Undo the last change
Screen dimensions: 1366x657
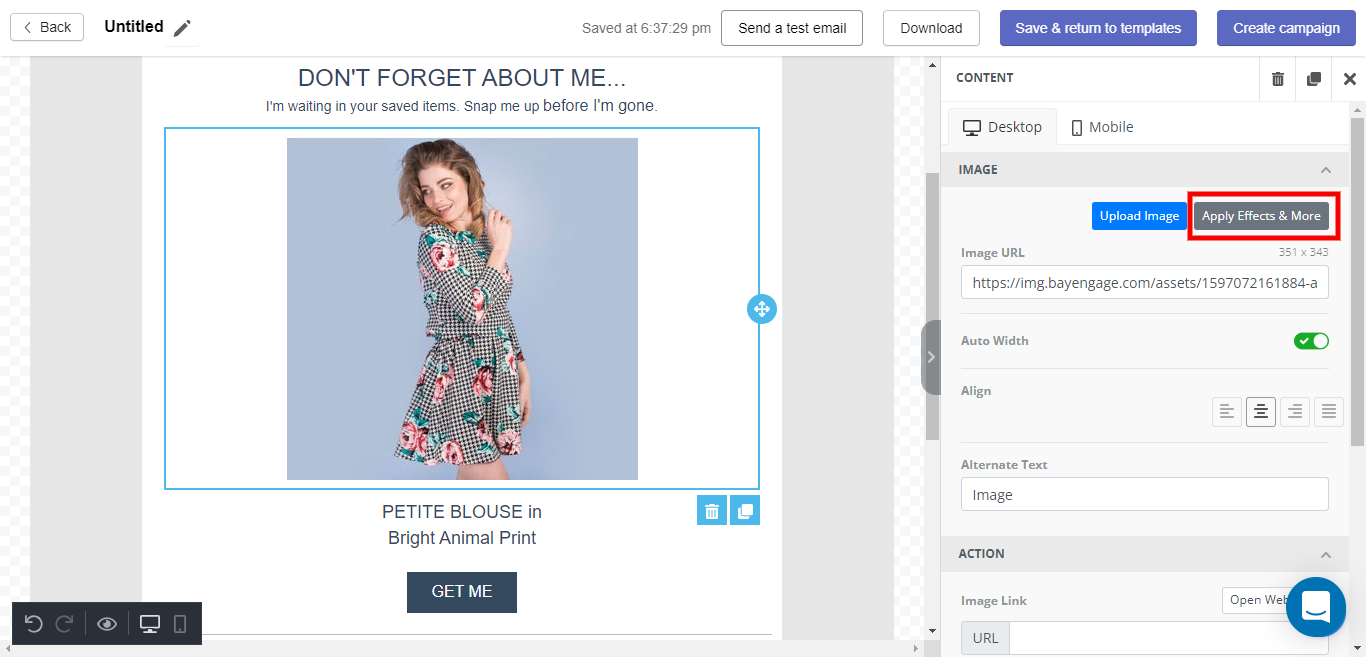[33, 624]
